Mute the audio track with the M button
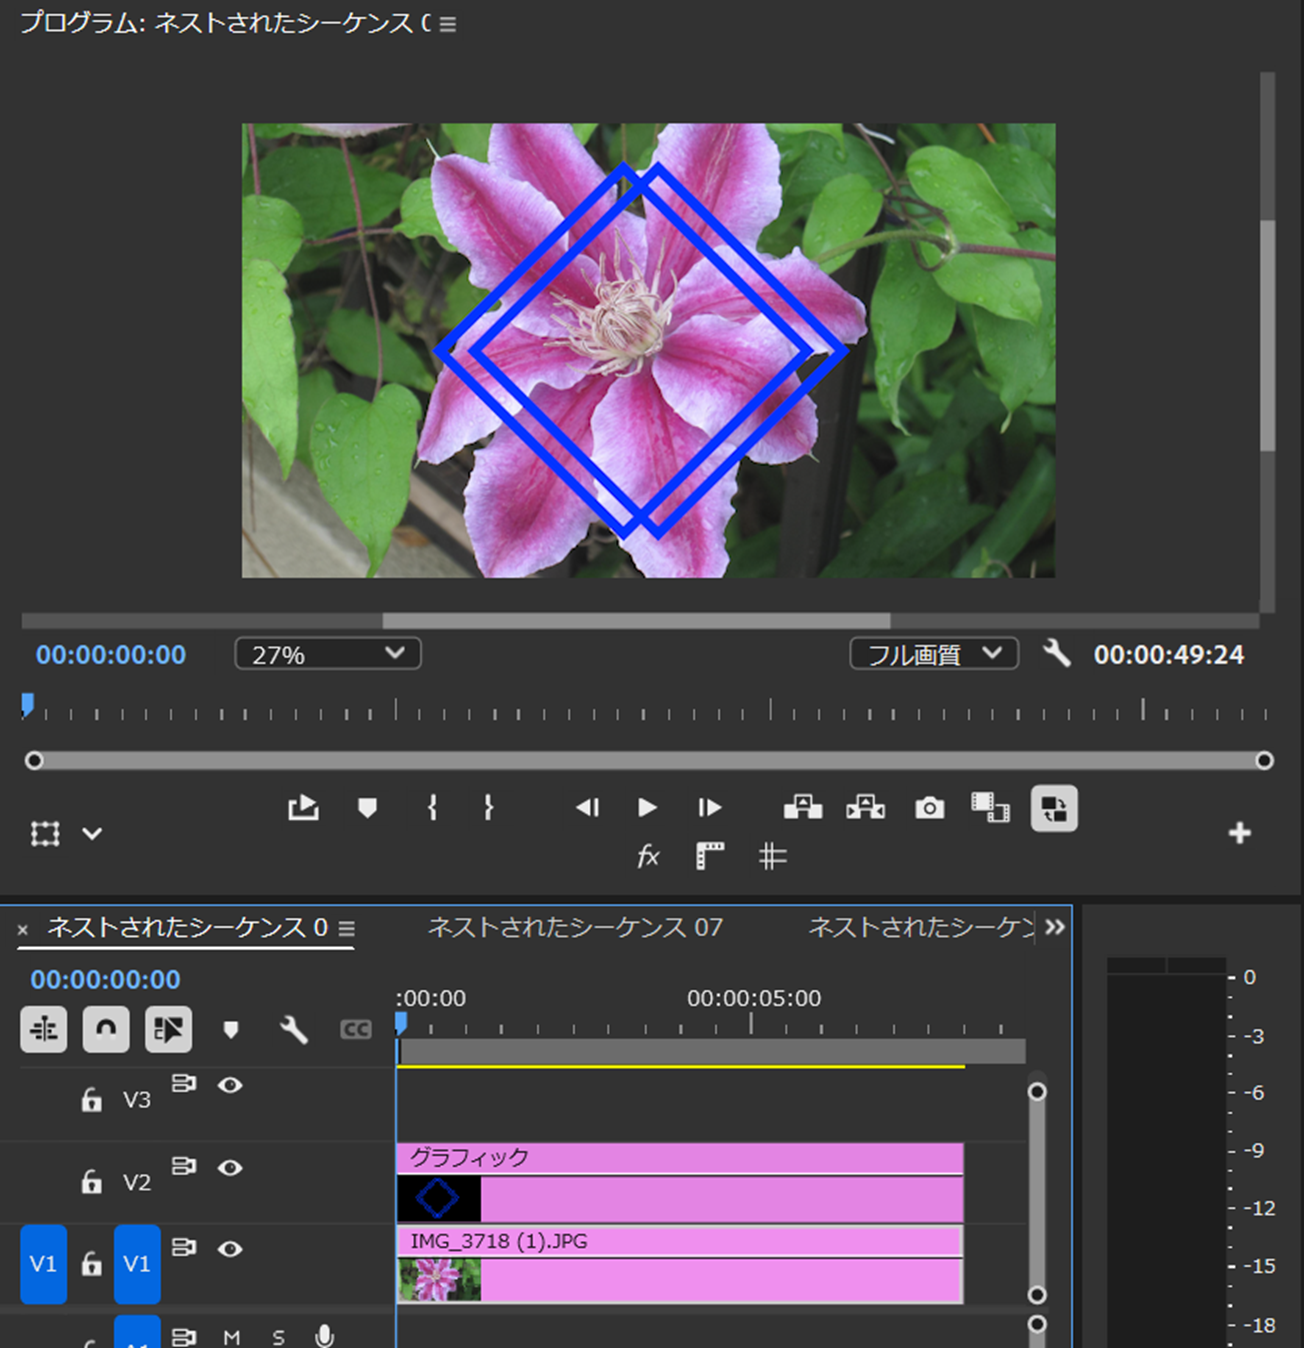1304x1348 pixels. pos(231,1336)
